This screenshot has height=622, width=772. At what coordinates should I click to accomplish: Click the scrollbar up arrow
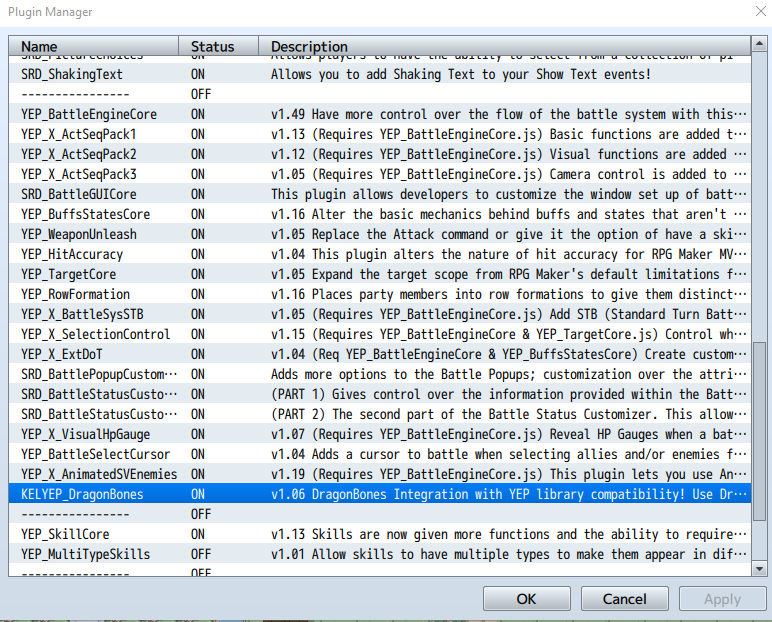tap(759, 44)
